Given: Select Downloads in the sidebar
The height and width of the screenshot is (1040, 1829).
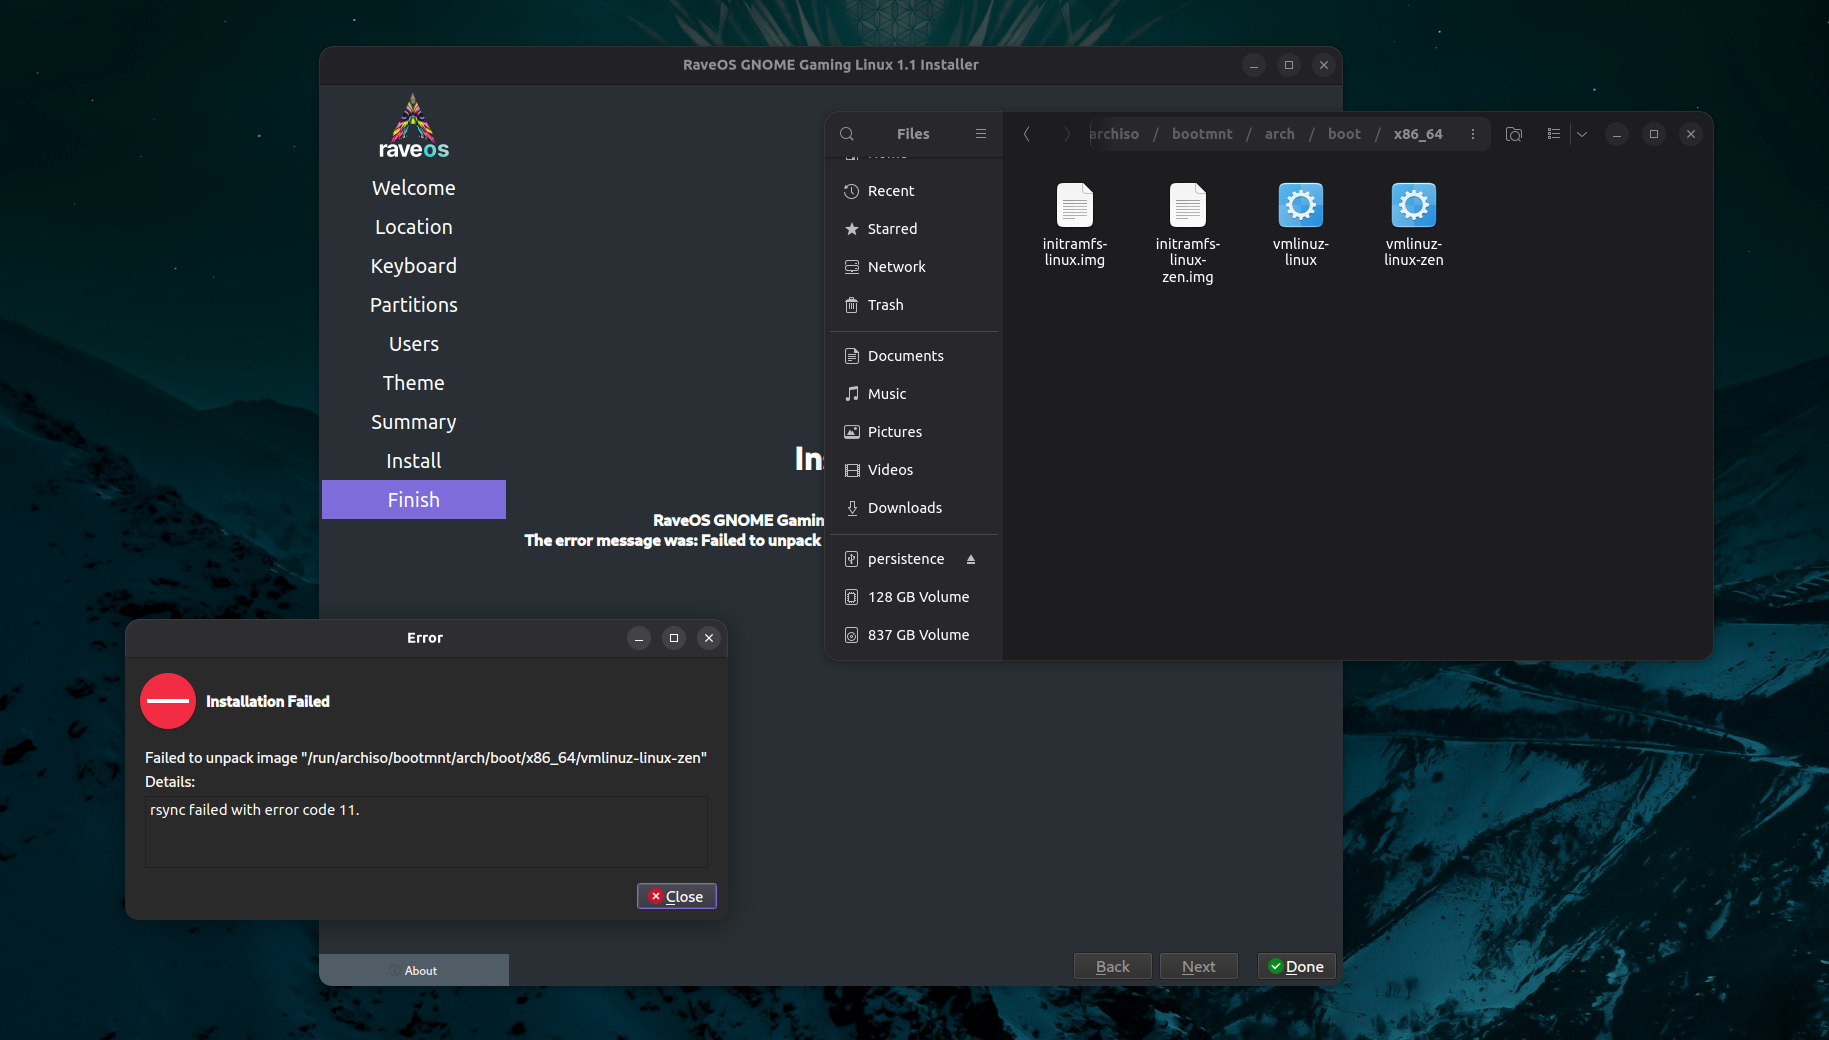Looking at the screenshot, I should (904, 508).
